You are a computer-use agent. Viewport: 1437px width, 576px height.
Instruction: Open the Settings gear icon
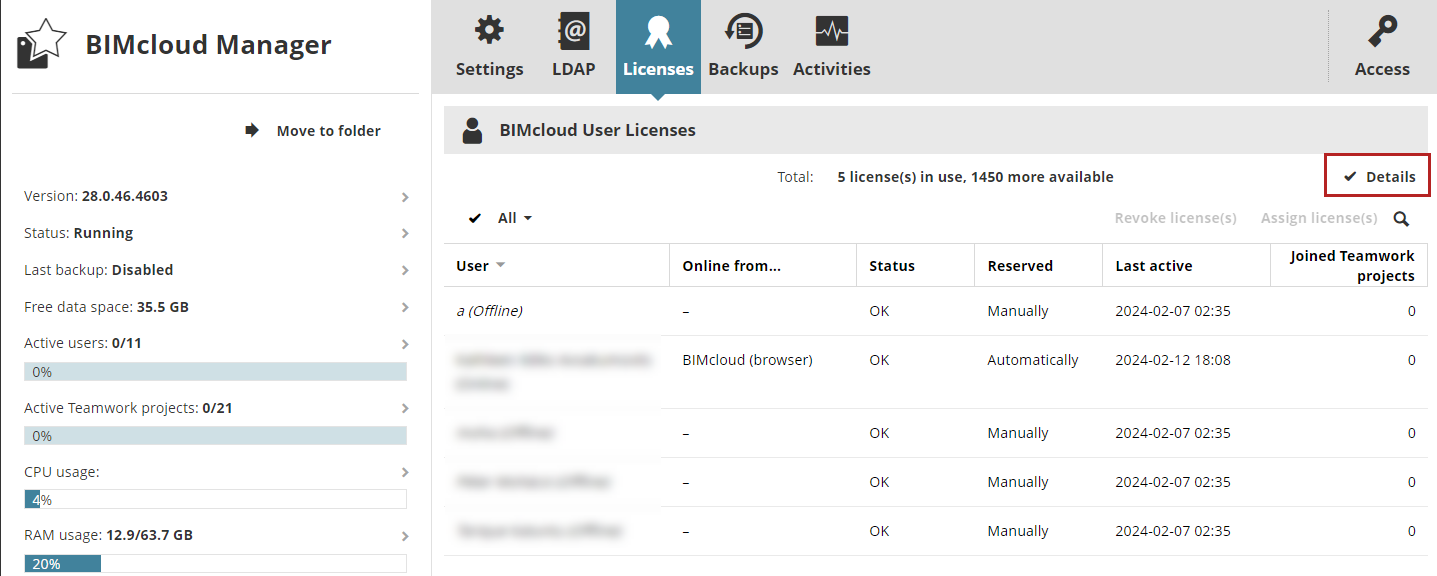tap(489, 31)
